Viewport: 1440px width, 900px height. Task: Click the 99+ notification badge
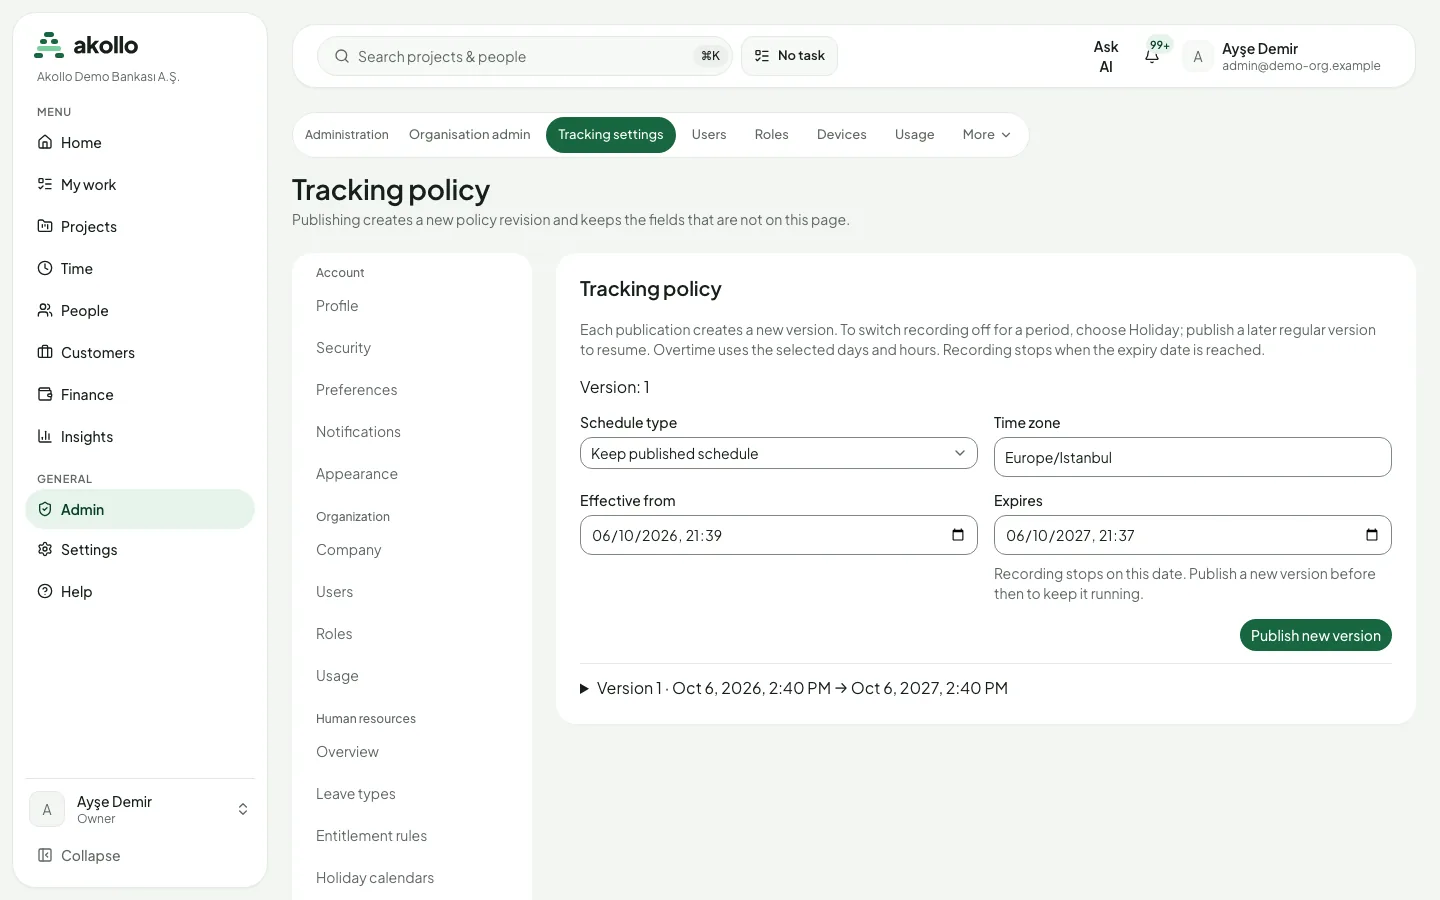[x=1160, y=45]
